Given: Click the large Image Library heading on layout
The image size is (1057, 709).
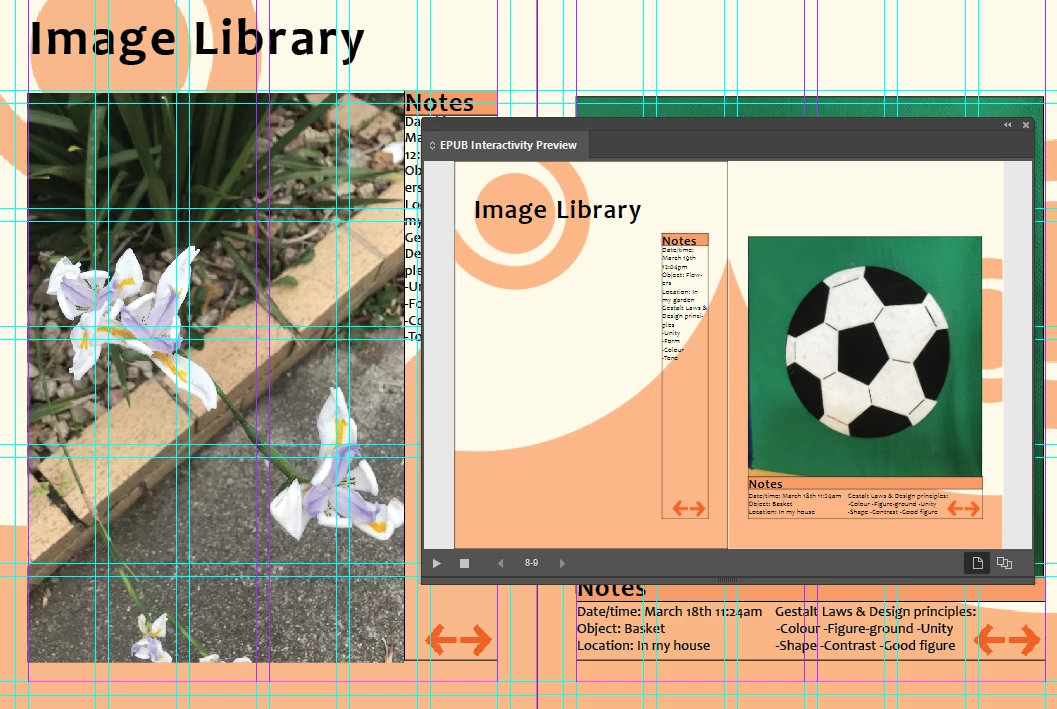Looking at the screenshot, I should (x=197, y=40).
